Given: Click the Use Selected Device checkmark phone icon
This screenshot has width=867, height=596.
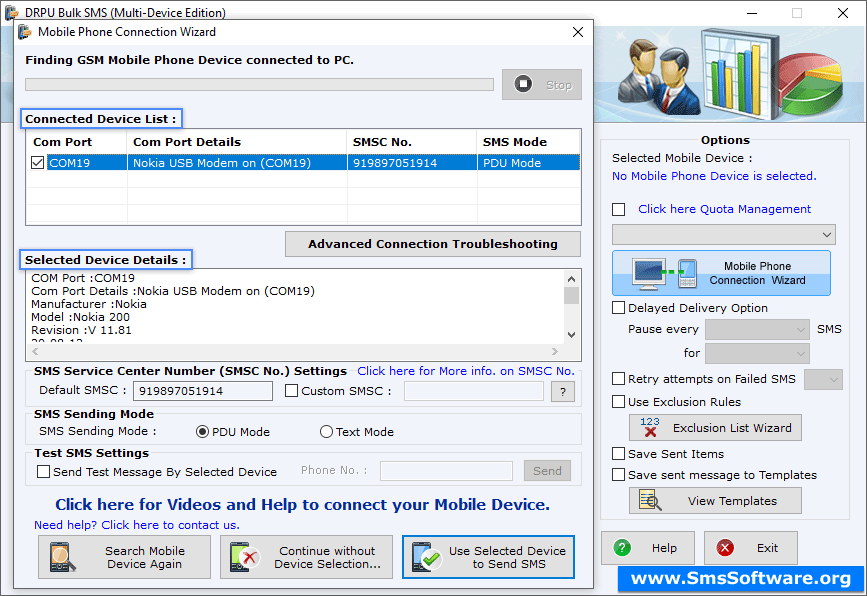Looking at the screenshot, I should 426,557.
